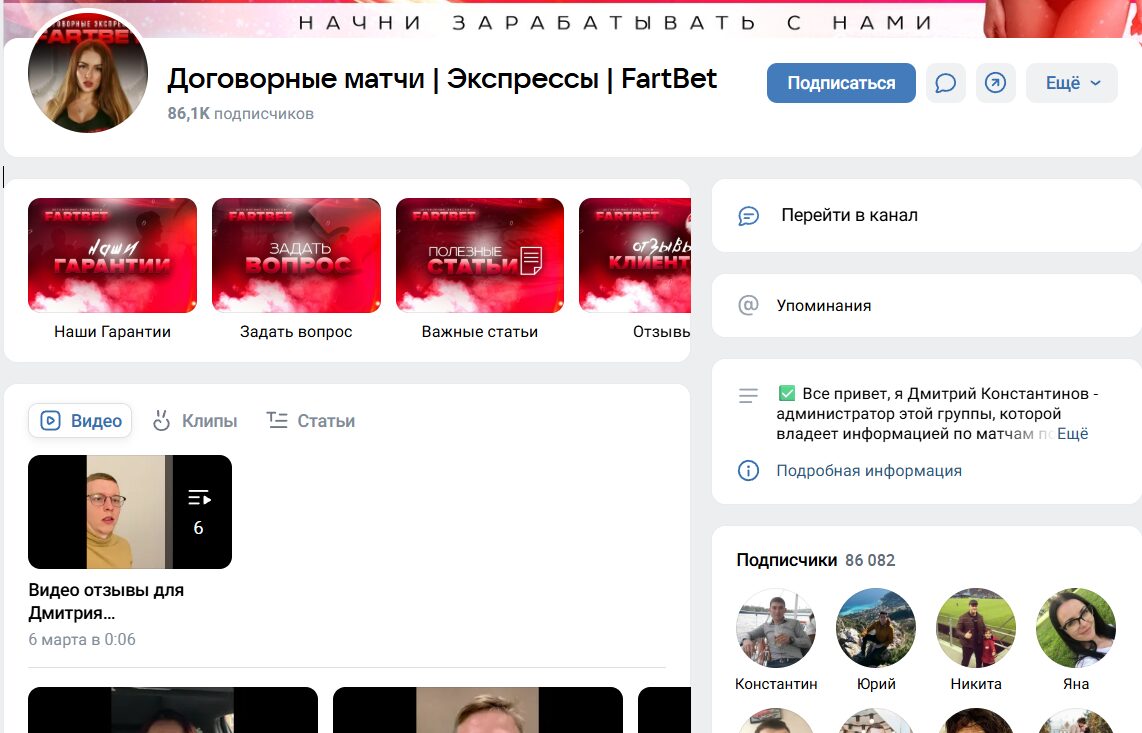Image resolution: width=1142 pixels, height=733 pixels.
Task: Click the playlist icon showing 6 videos
Action: point(199,498)
